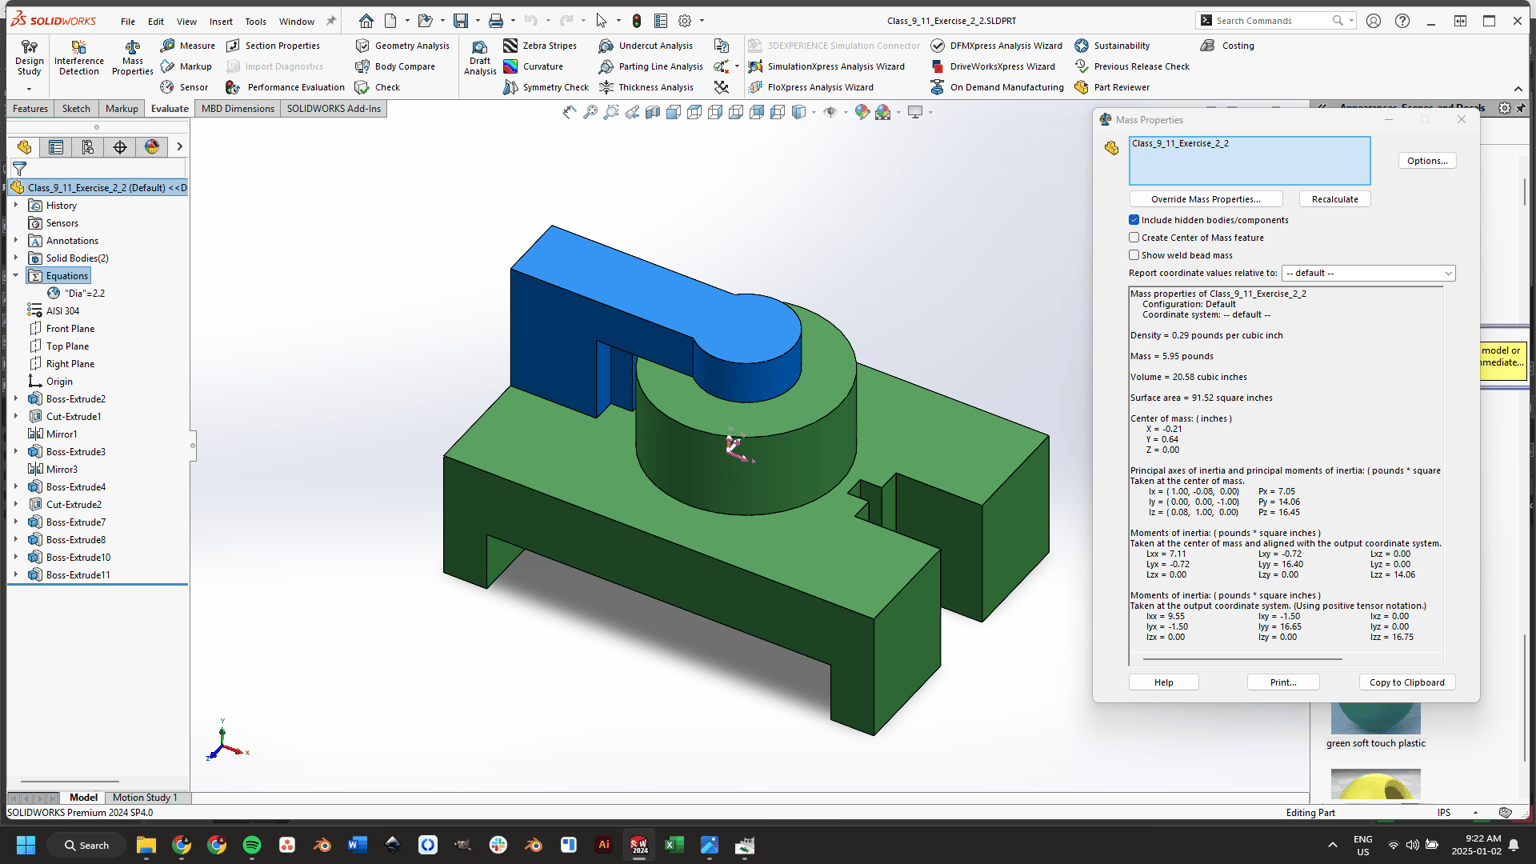Open Section Properties

(273, 45)
